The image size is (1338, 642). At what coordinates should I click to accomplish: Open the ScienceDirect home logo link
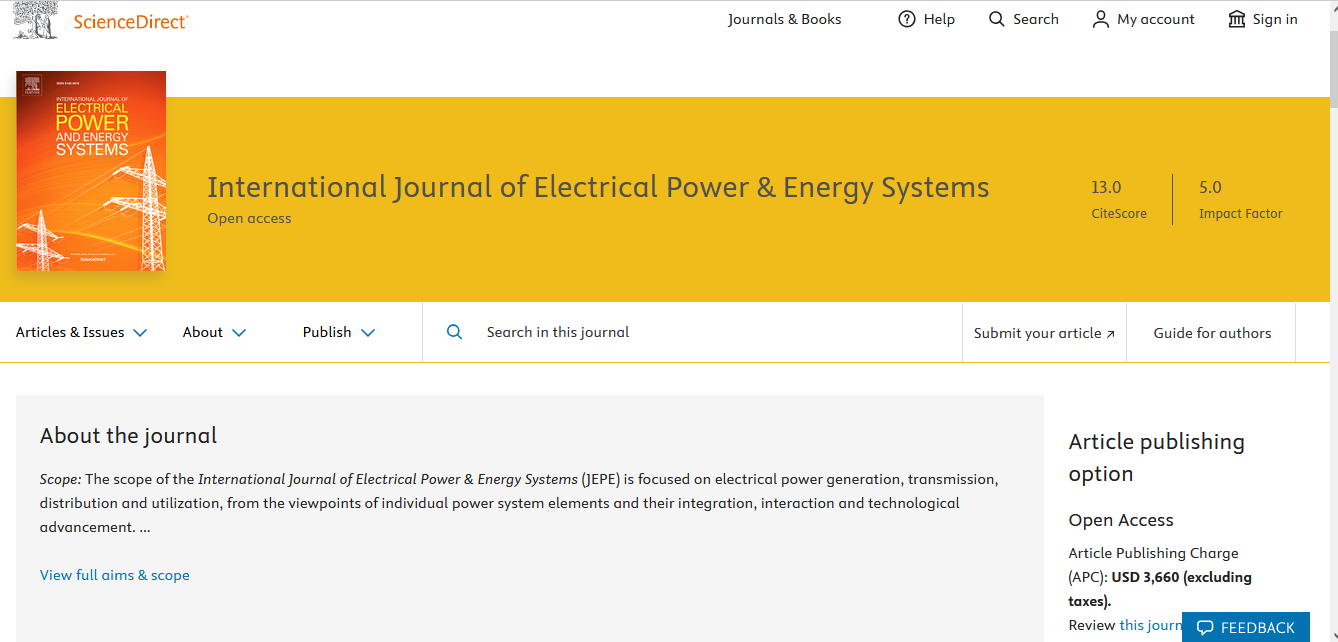pyautogui.click(x=130, y=21)
